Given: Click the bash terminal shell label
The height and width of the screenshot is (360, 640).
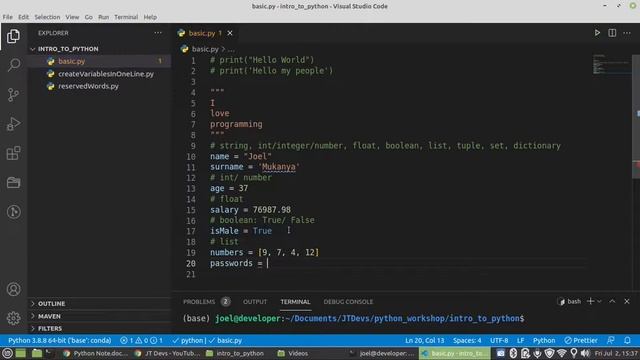Looking at the screenshot, I should click(569, 301).
